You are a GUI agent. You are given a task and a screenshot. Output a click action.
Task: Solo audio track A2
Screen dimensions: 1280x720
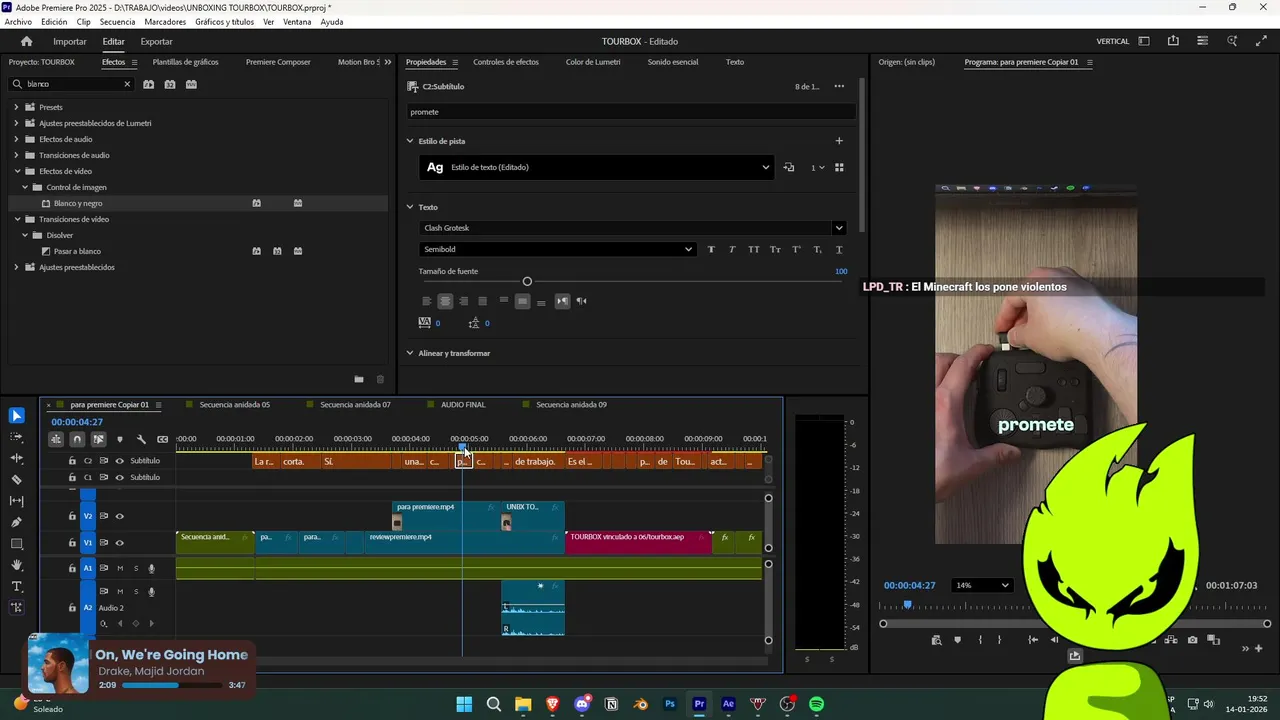136,591
